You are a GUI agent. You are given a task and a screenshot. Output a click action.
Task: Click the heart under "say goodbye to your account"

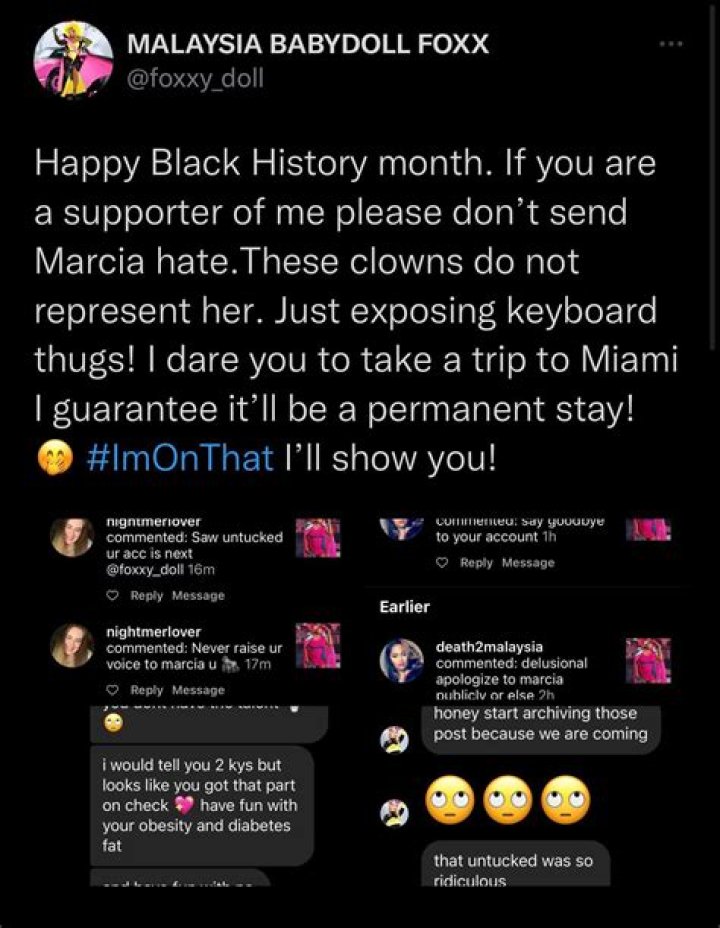click(x=442, y=563)
